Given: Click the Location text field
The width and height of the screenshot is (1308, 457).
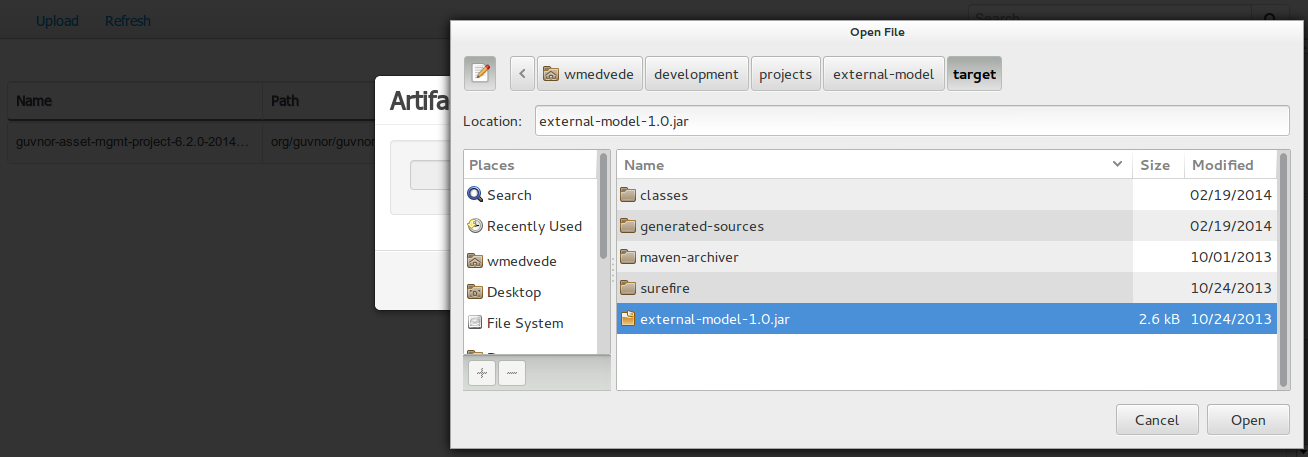Looking at the screenshot, I should tap(911, 121).
